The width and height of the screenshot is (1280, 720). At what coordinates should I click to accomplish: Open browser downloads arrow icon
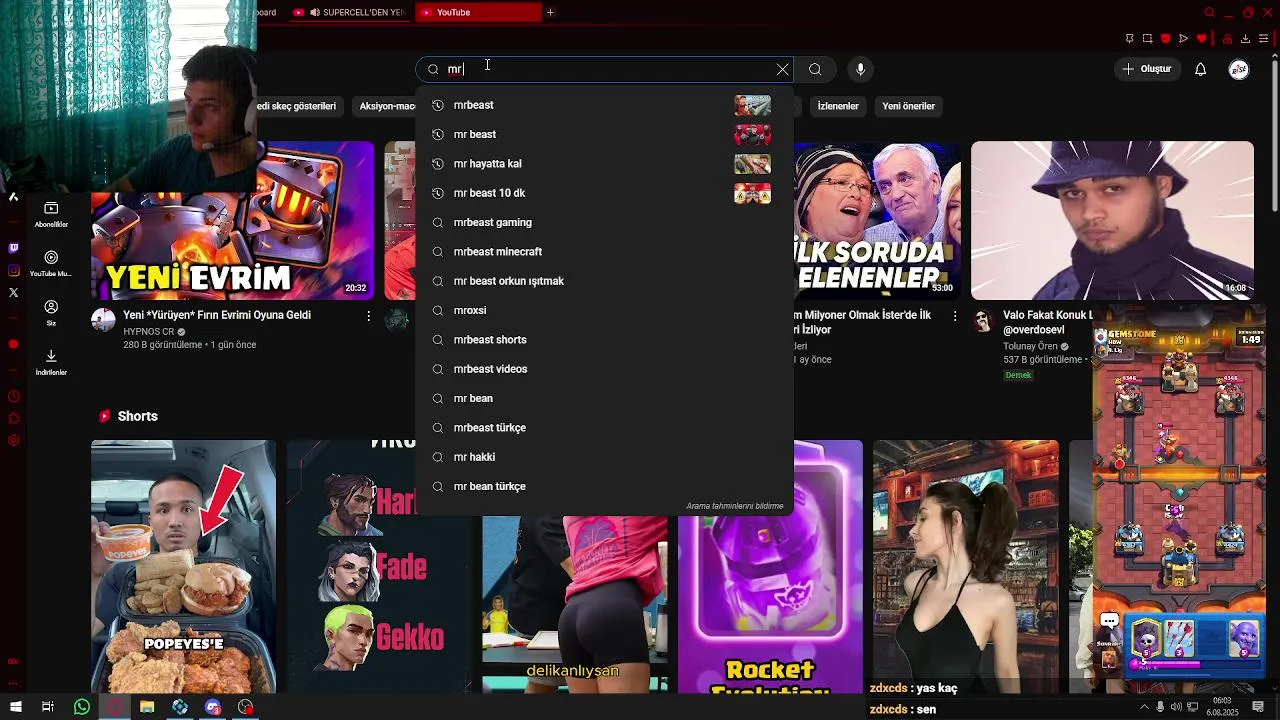click(x=1245, y=39)
